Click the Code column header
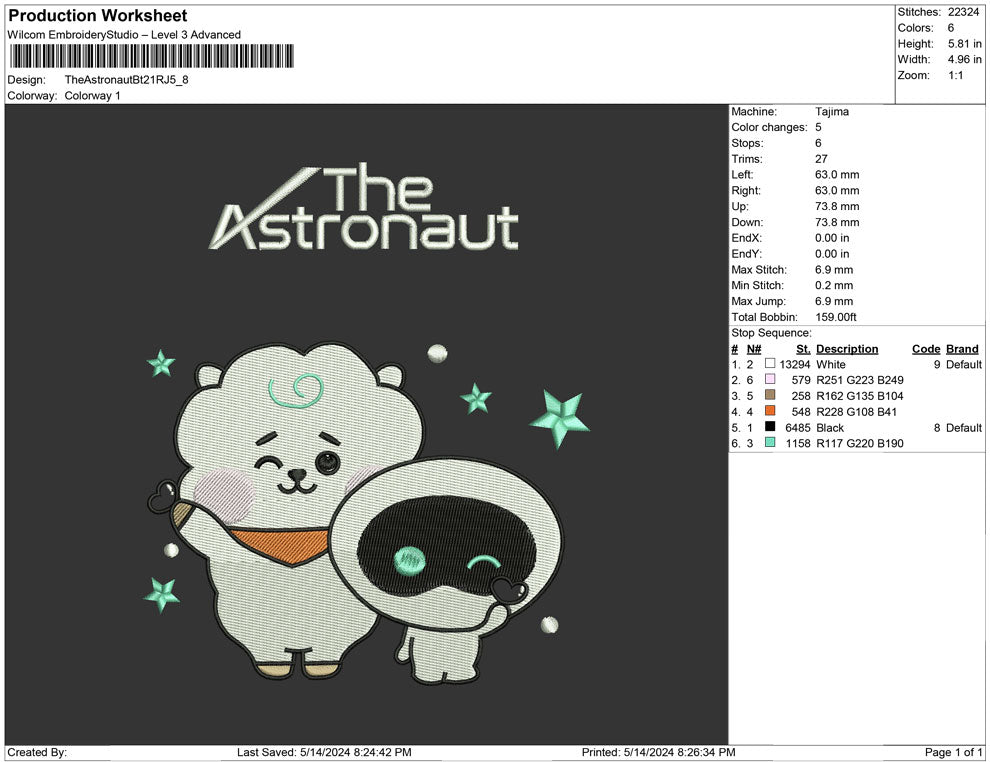The image size is (990, 762). coord(926,349)
